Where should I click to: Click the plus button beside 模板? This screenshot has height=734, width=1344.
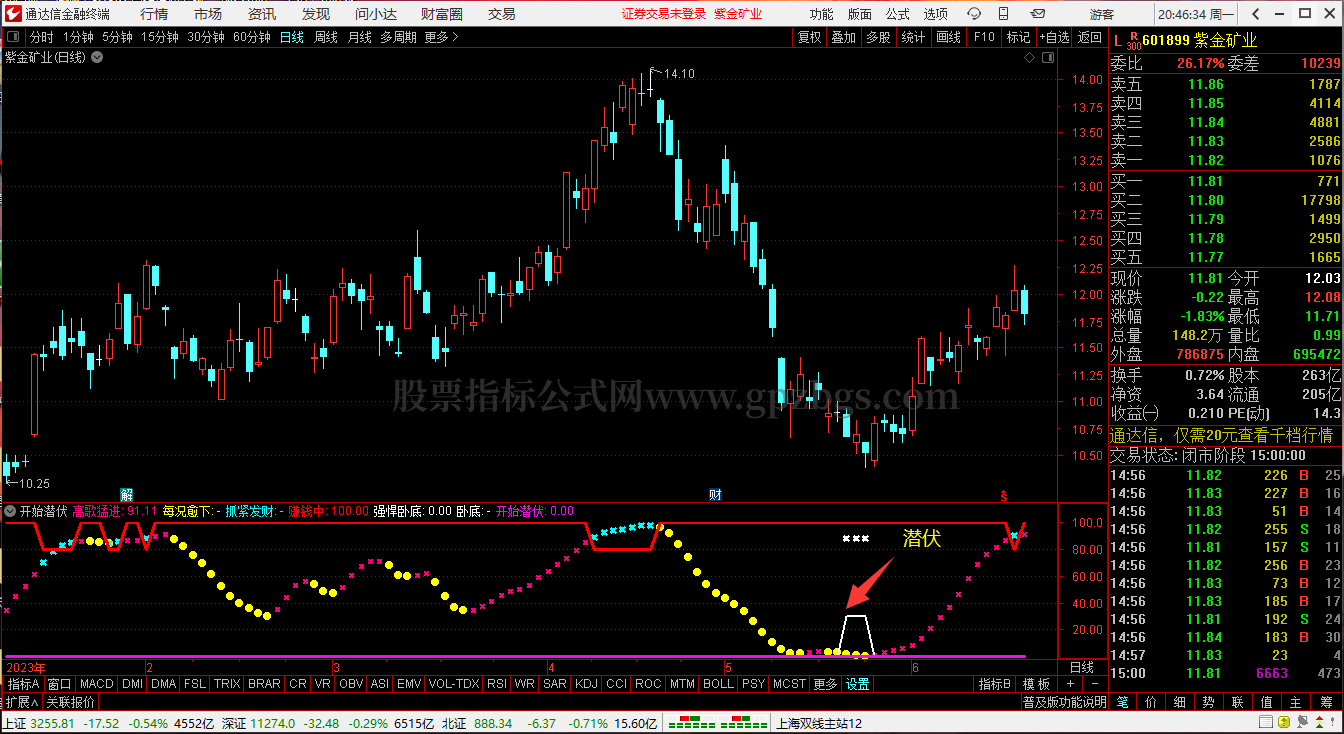pyautogui.click(x=1070, y=684)
